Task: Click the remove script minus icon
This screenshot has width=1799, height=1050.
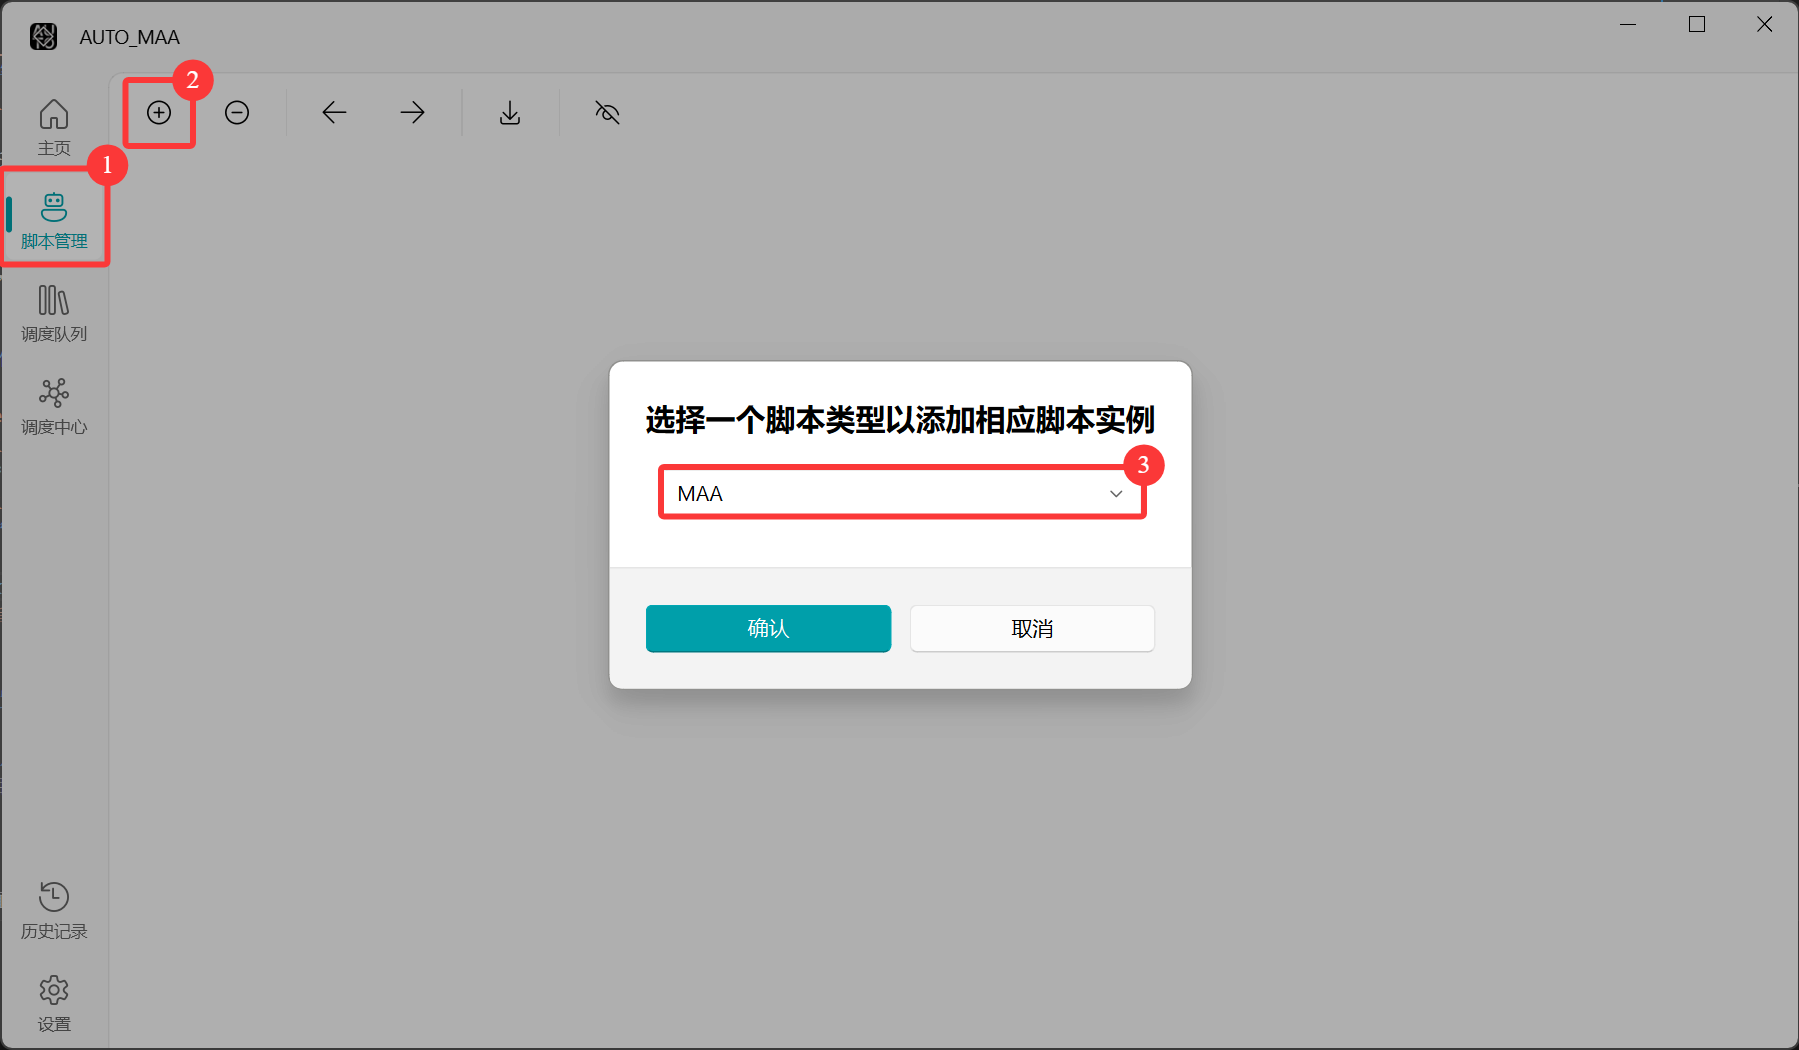Action: pos(237,113)
